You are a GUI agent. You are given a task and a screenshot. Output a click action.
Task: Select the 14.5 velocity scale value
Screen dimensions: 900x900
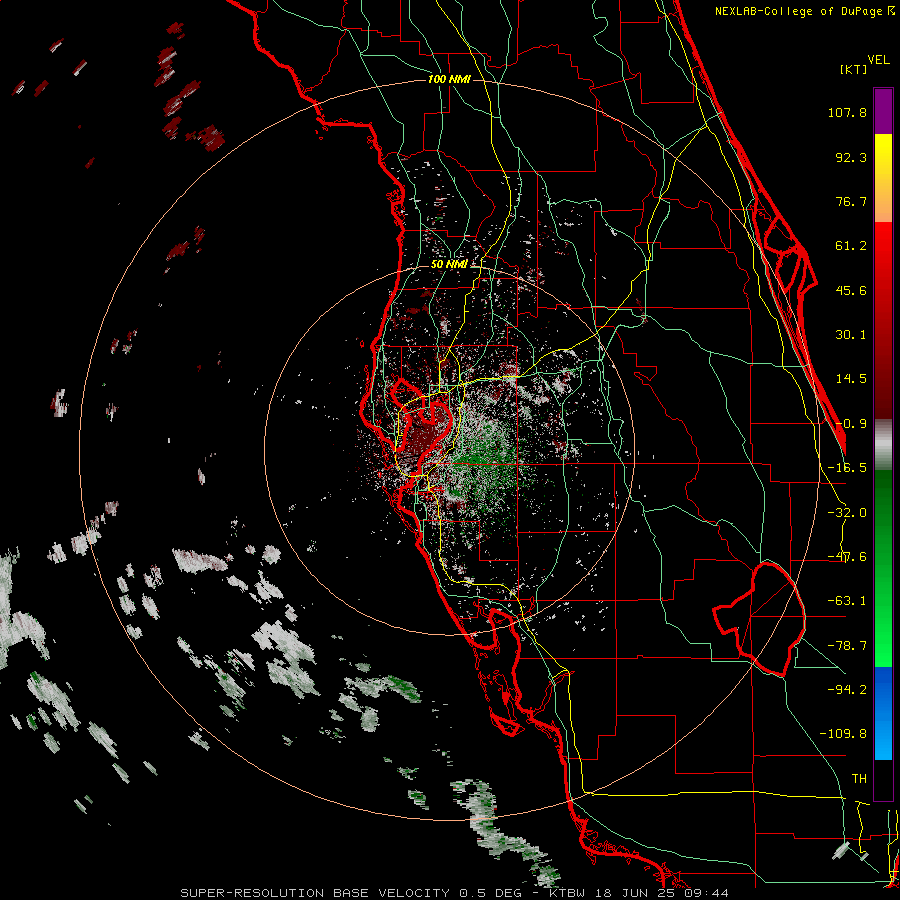click(x=851, y=379)
